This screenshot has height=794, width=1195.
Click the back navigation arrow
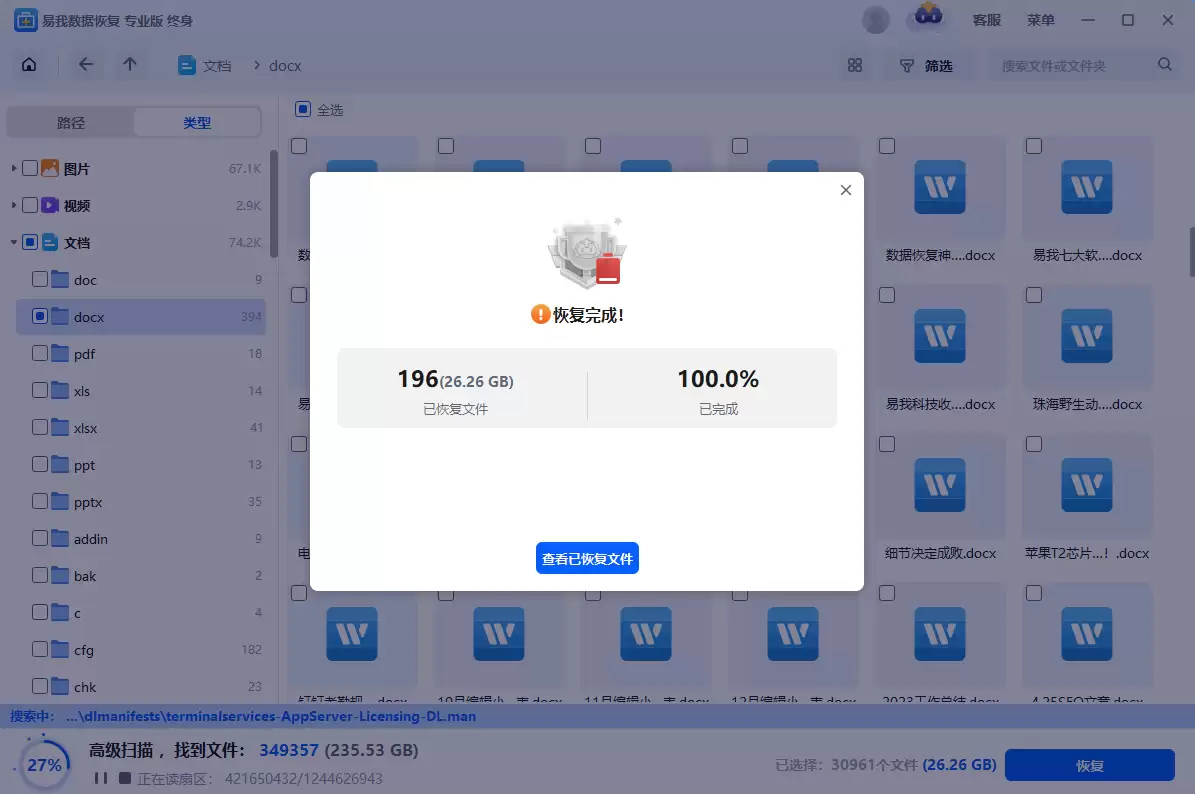(85, 63)
